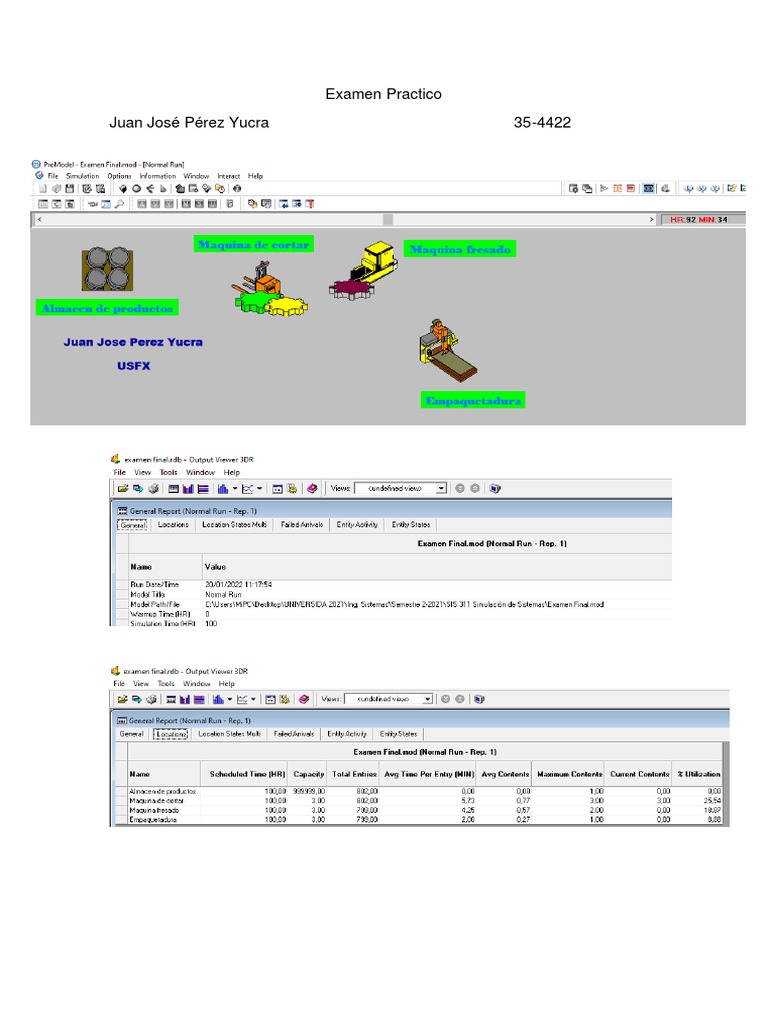This screenshot has width=768, height=1024.
Task: Click the open folder icon in second Output Viewer
Action: coord(122,699)
